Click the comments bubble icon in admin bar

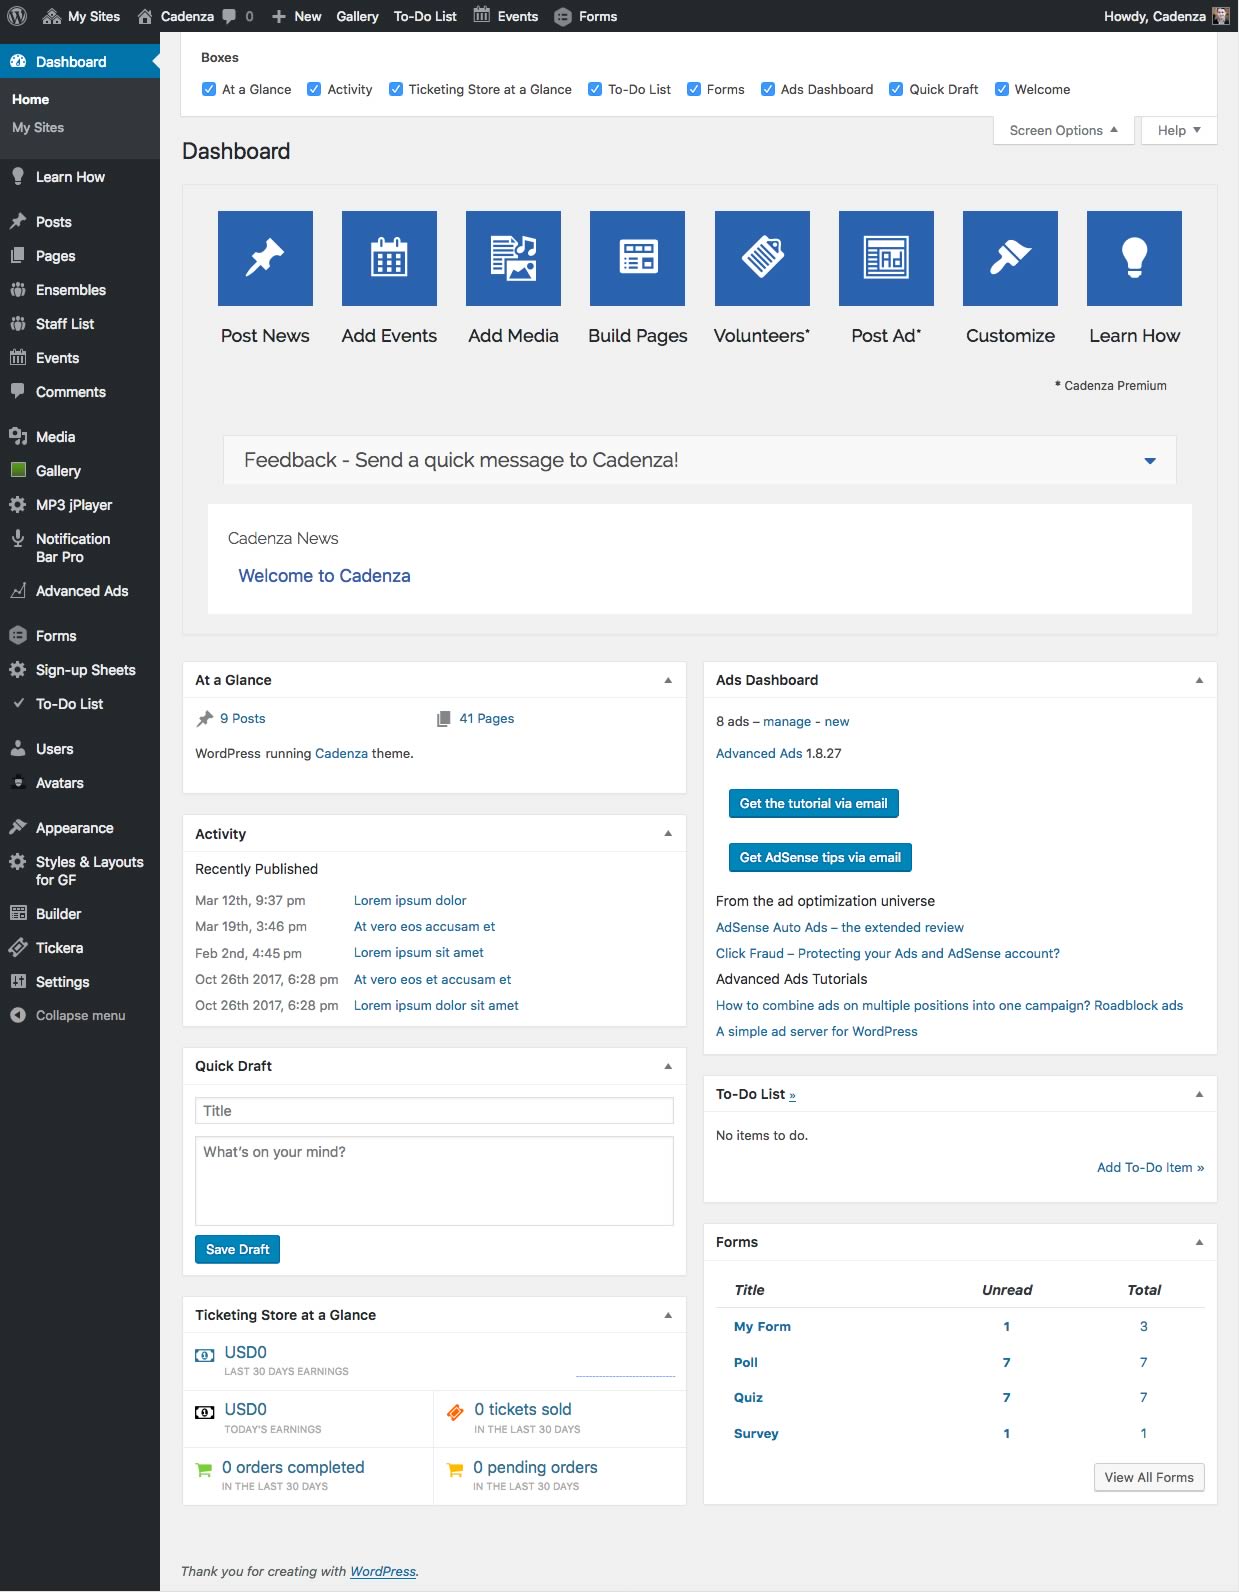pos(230,16)
